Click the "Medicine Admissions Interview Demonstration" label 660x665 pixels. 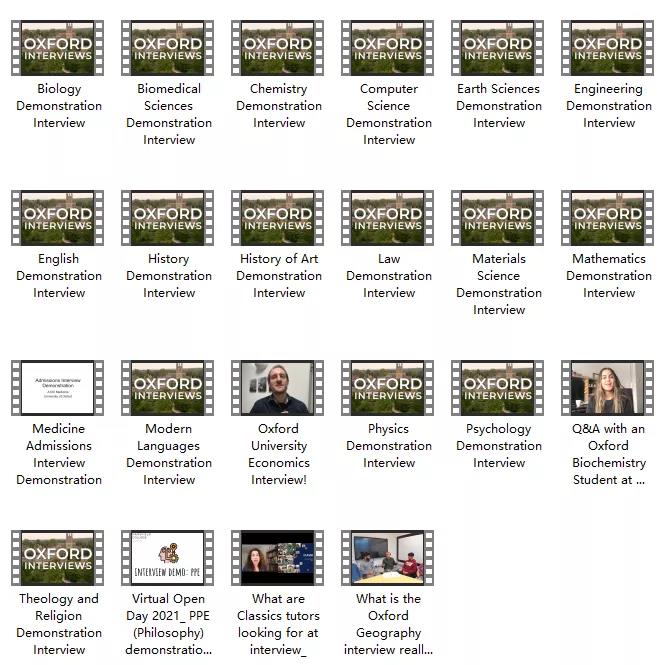tap(59, 454)
